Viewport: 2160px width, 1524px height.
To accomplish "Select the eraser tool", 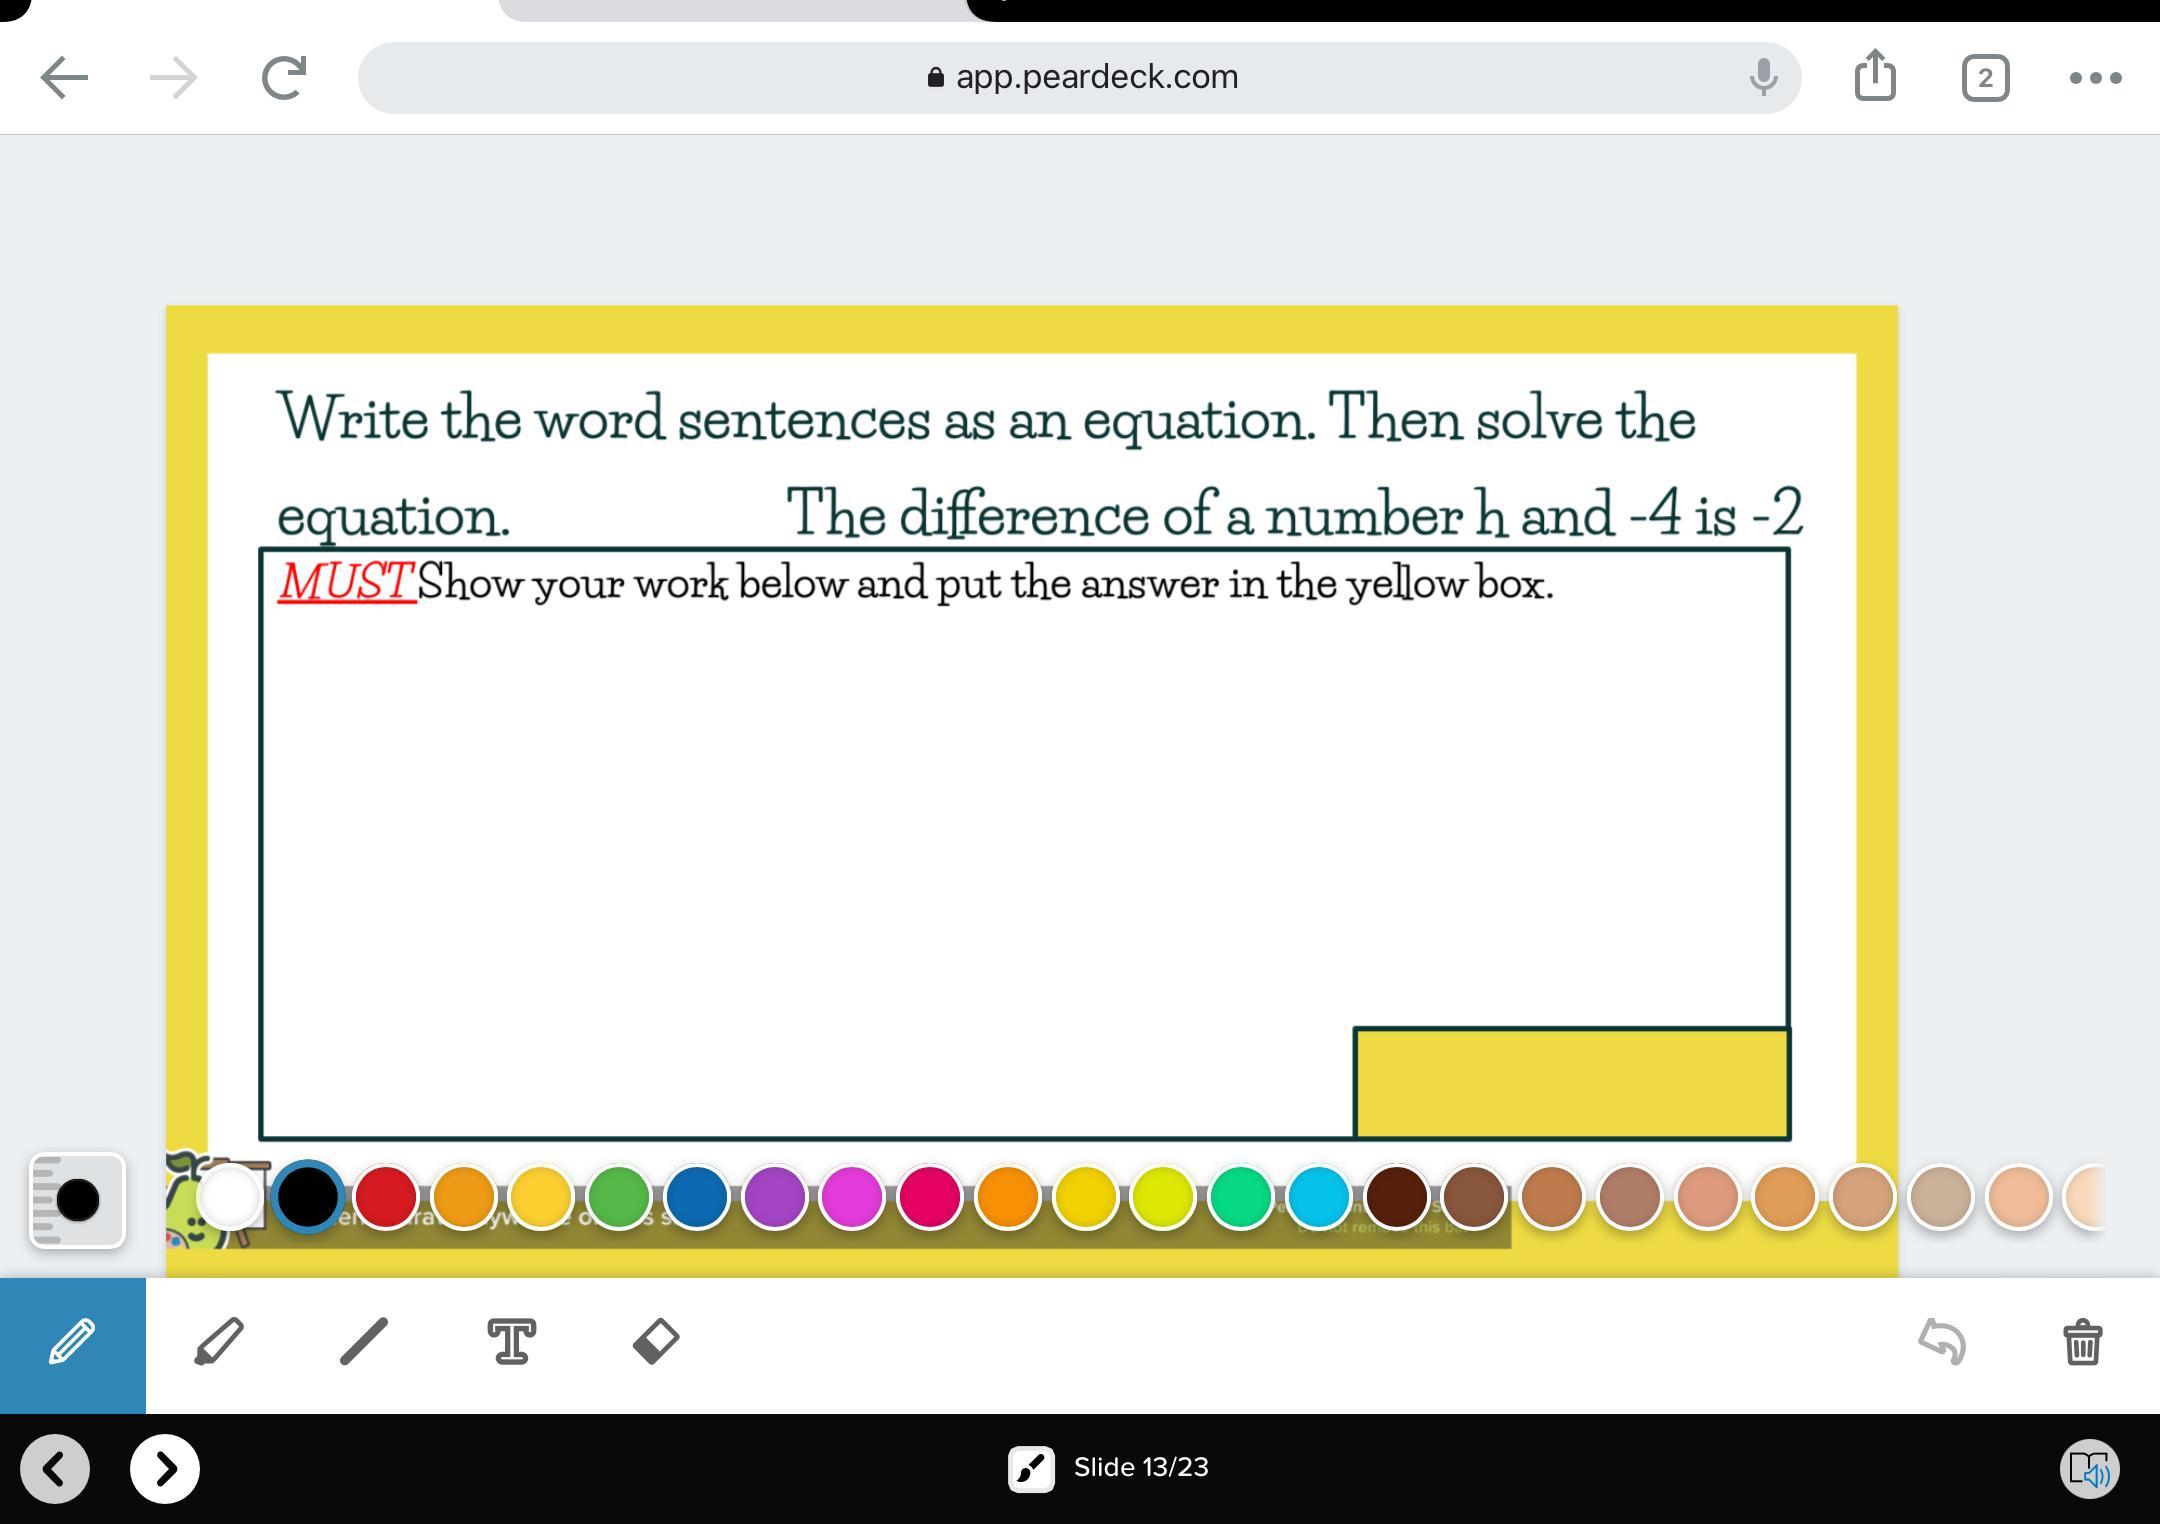I will 656,1343.
